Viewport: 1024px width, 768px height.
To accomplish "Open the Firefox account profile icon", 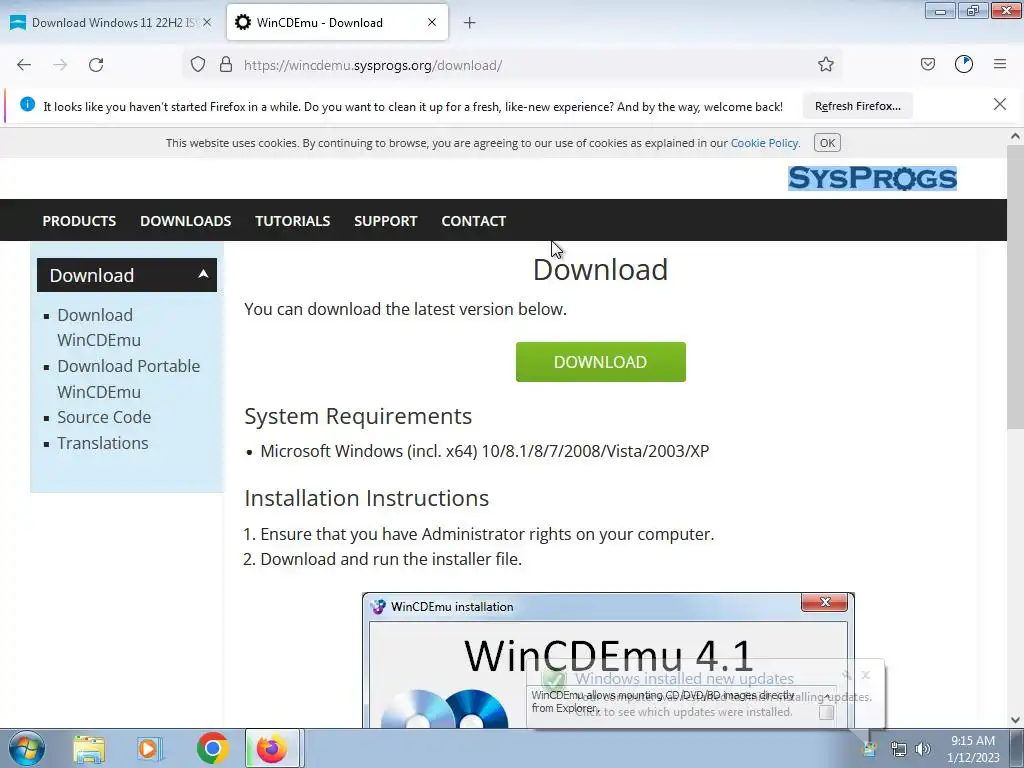I will pos(964,64).
